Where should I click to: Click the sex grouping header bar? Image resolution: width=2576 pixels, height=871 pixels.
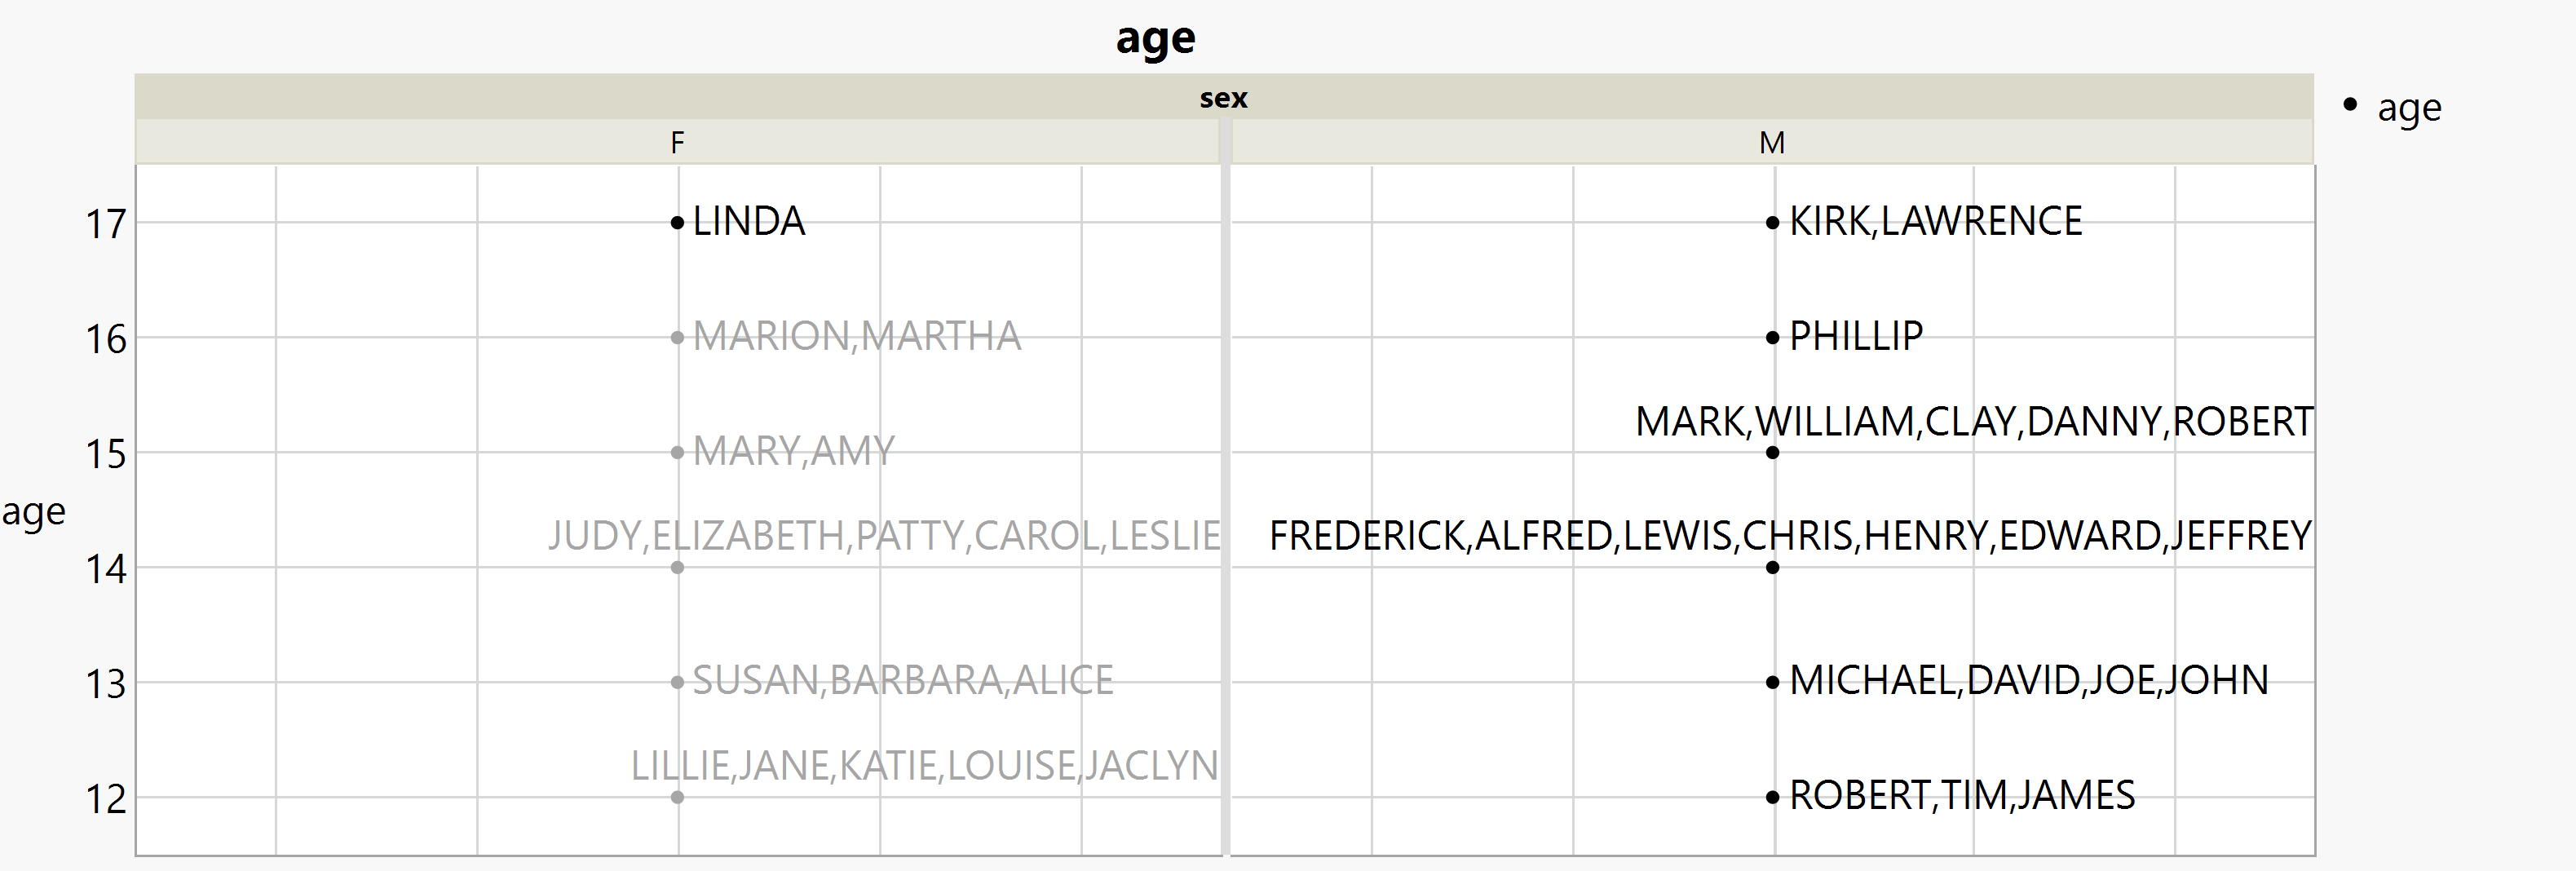(x=1223, y=98)
